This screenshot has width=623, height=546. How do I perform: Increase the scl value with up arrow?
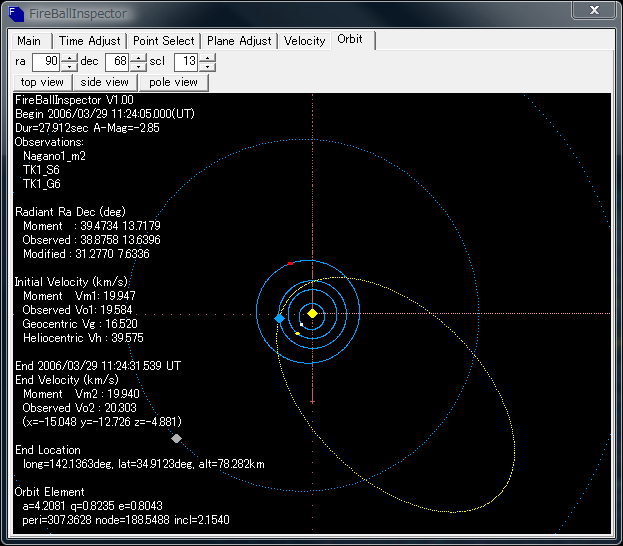coord(207,58)
